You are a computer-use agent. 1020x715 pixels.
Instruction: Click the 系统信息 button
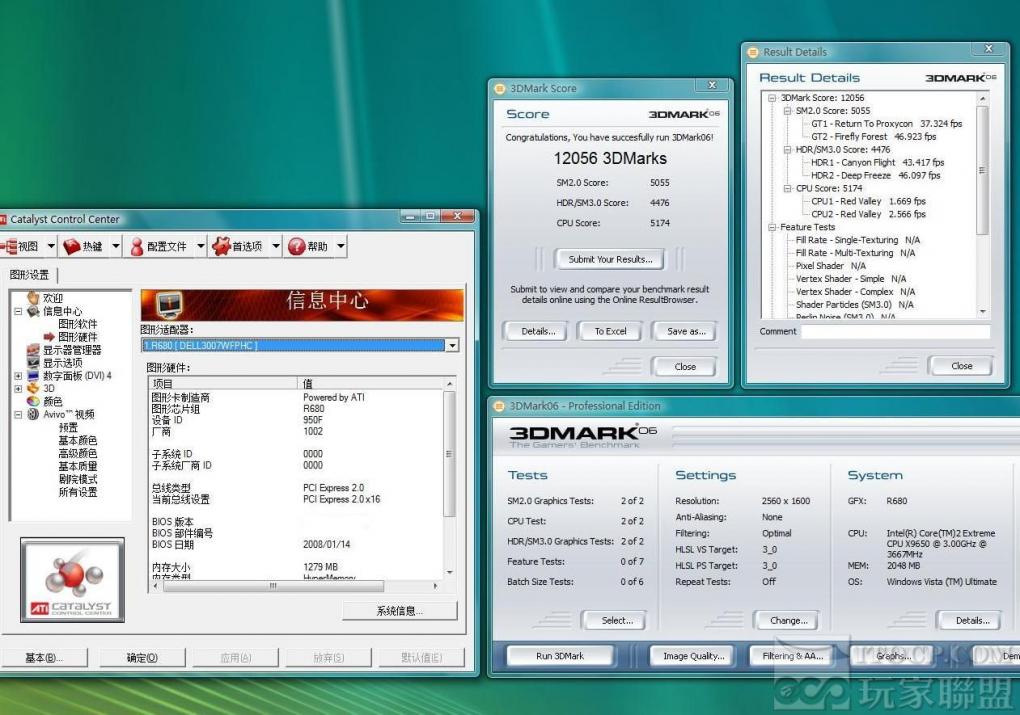click(399, 611)
